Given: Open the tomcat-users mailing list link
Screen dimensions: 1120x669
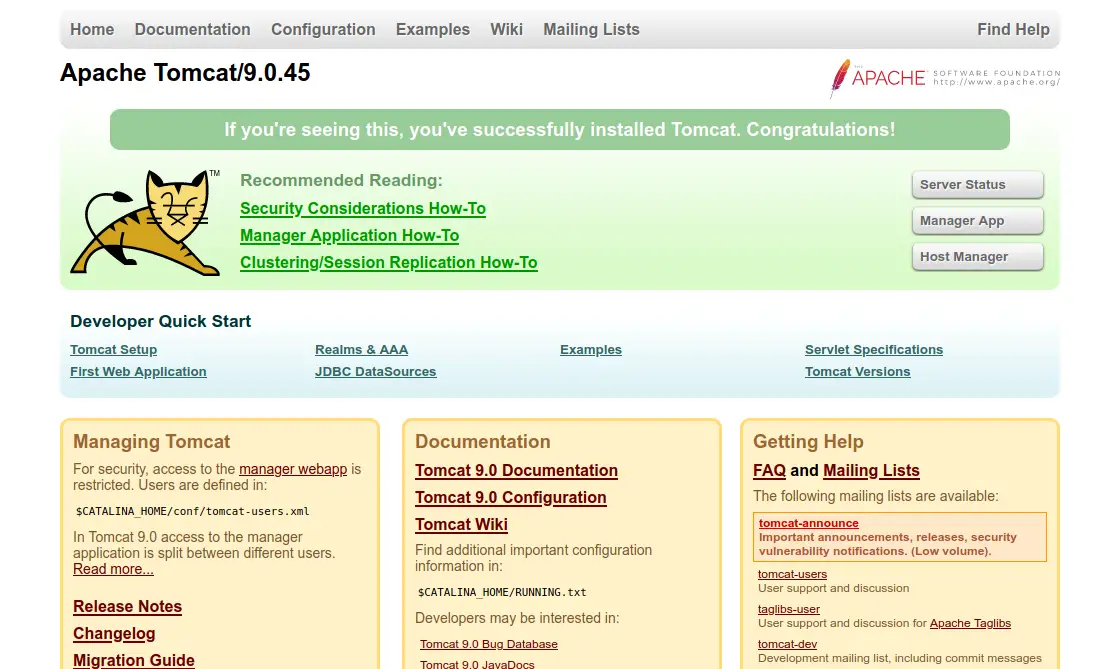Looking at the screenshot, I should [x=792, y=574].
